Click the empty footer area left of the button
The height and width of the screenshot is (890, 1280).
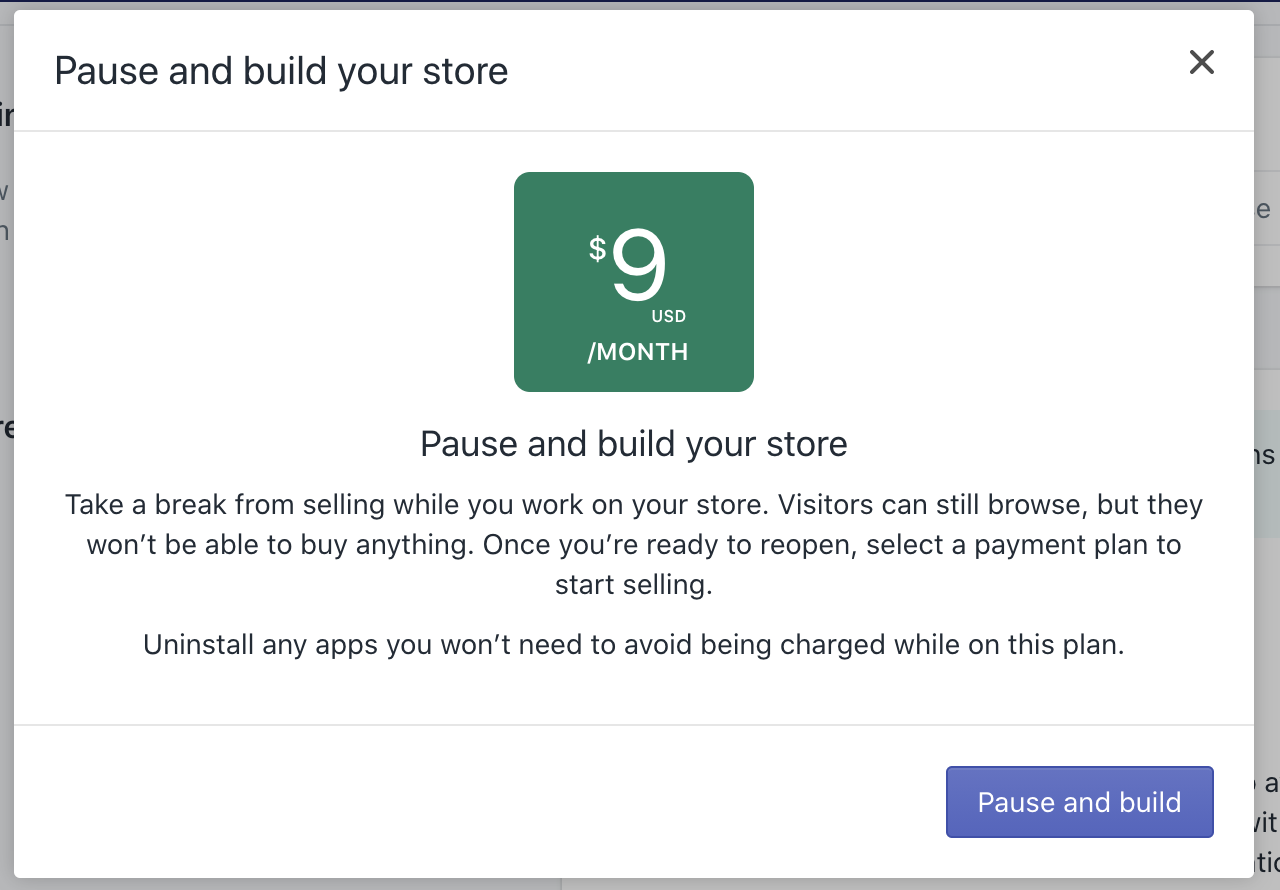click(x=480, y=802)
